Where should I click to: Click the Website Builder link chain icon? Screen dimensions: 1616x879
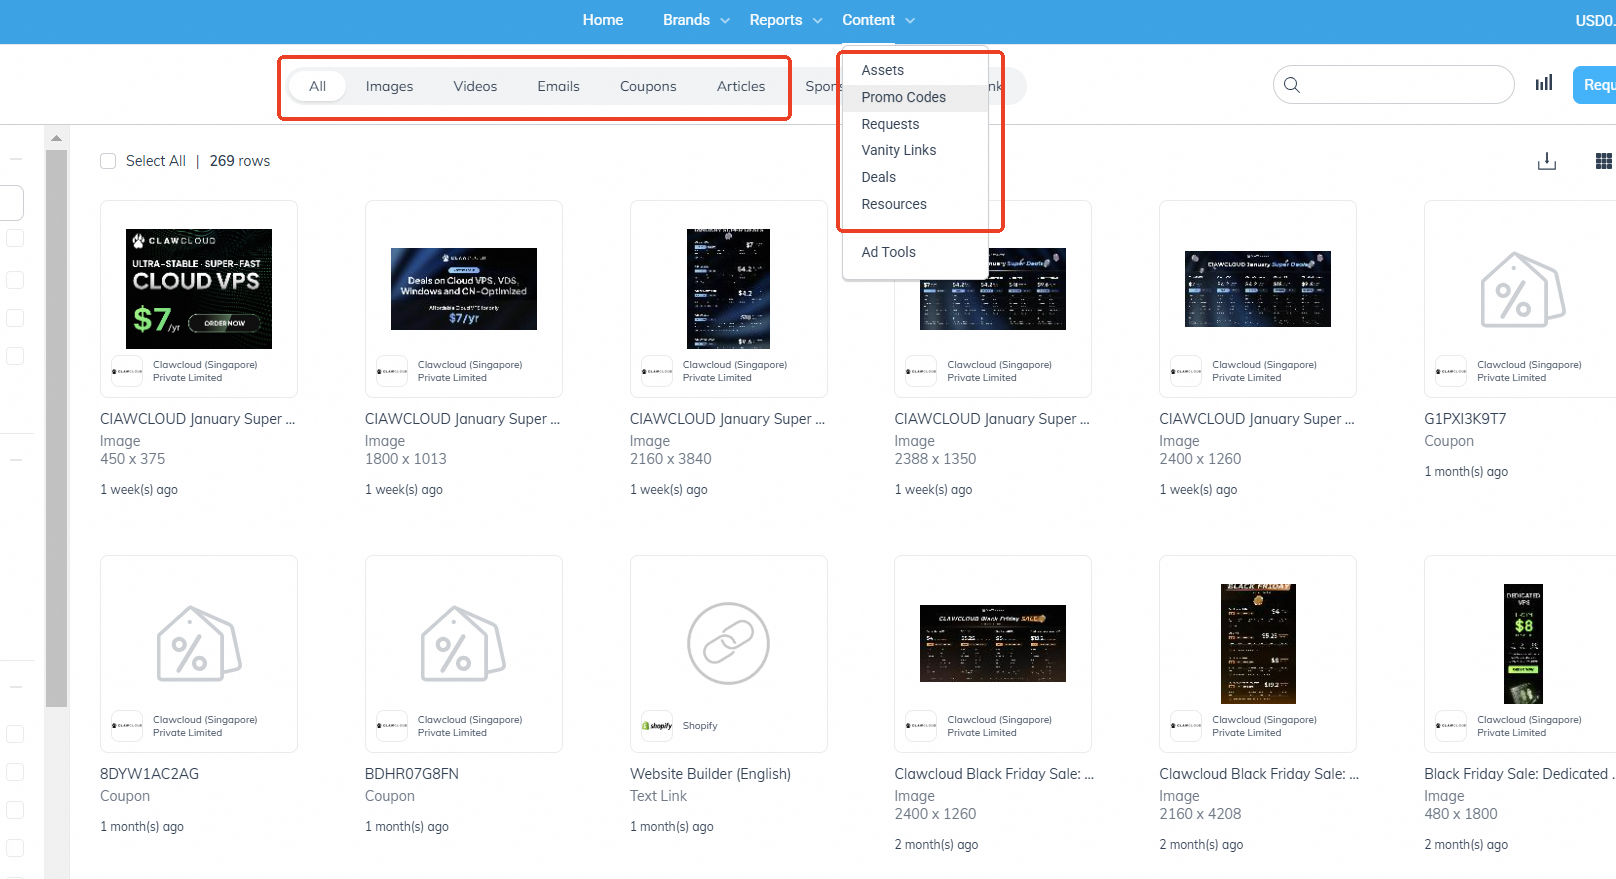[728, 643]
